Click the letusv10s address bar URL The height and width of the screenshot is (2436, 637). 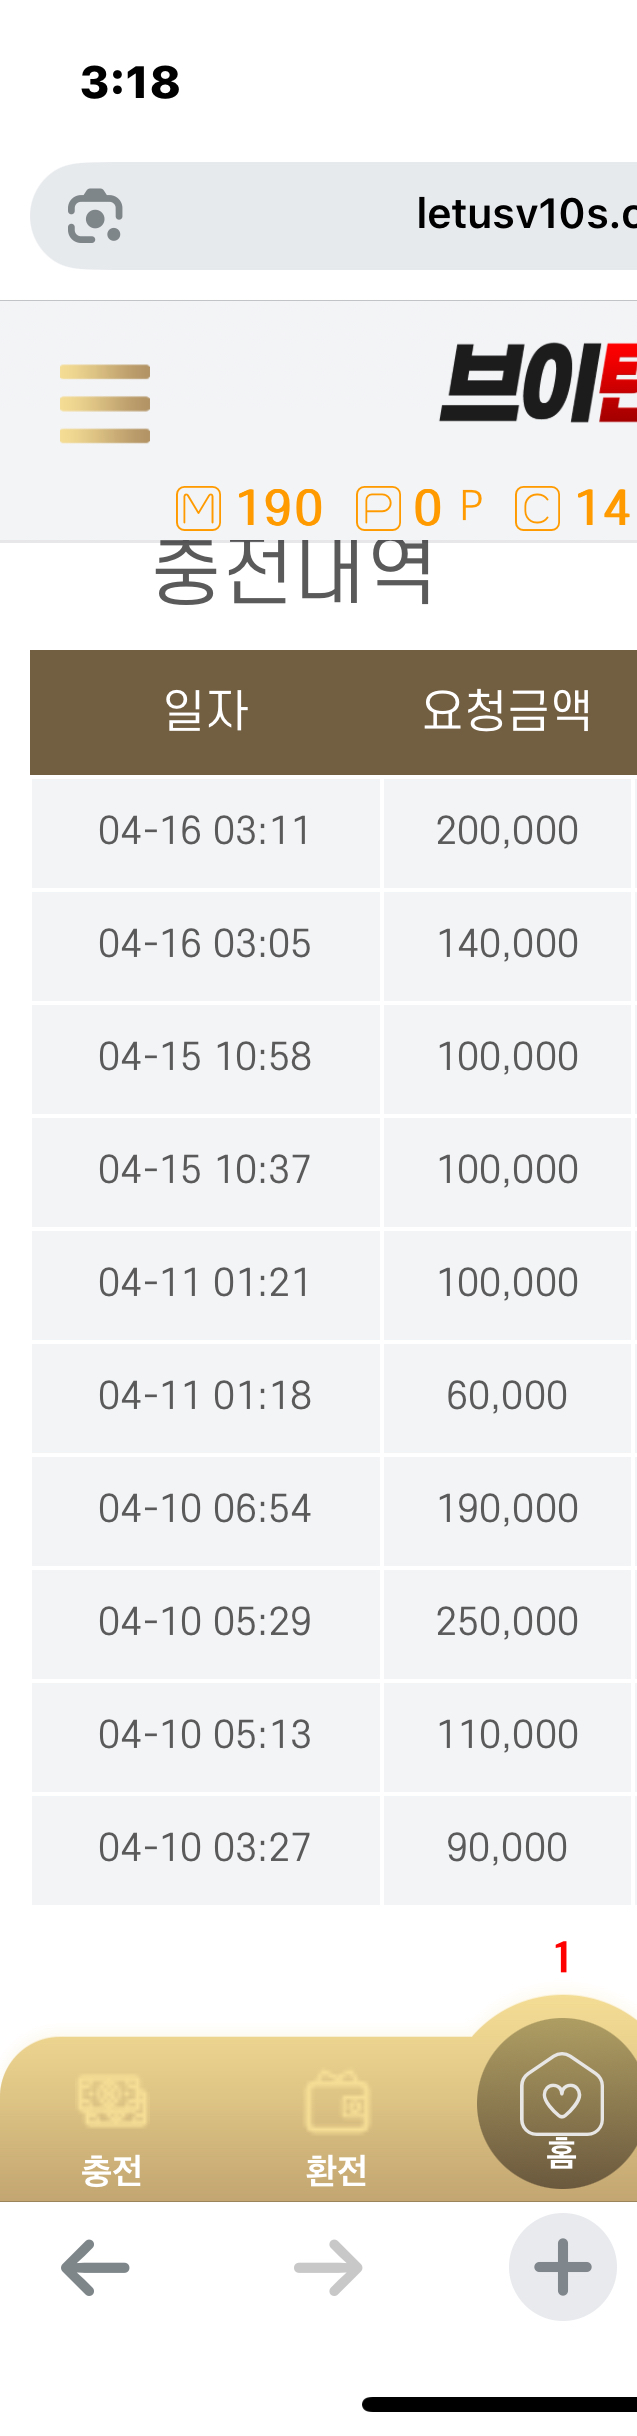pyautogui.click(x=525, y=215)
